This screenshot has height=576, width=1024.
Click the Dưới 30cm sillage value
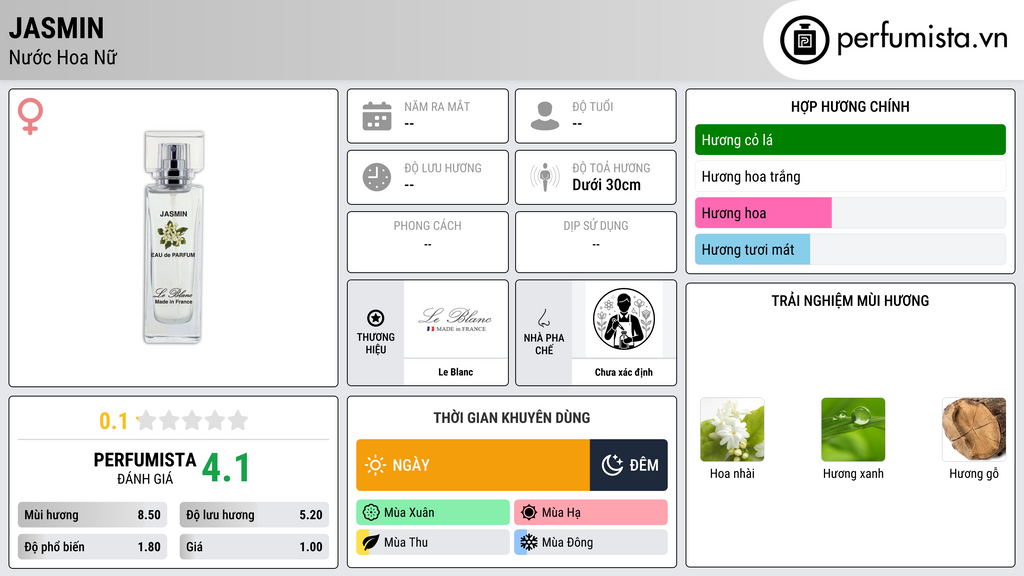coord(606,185)
